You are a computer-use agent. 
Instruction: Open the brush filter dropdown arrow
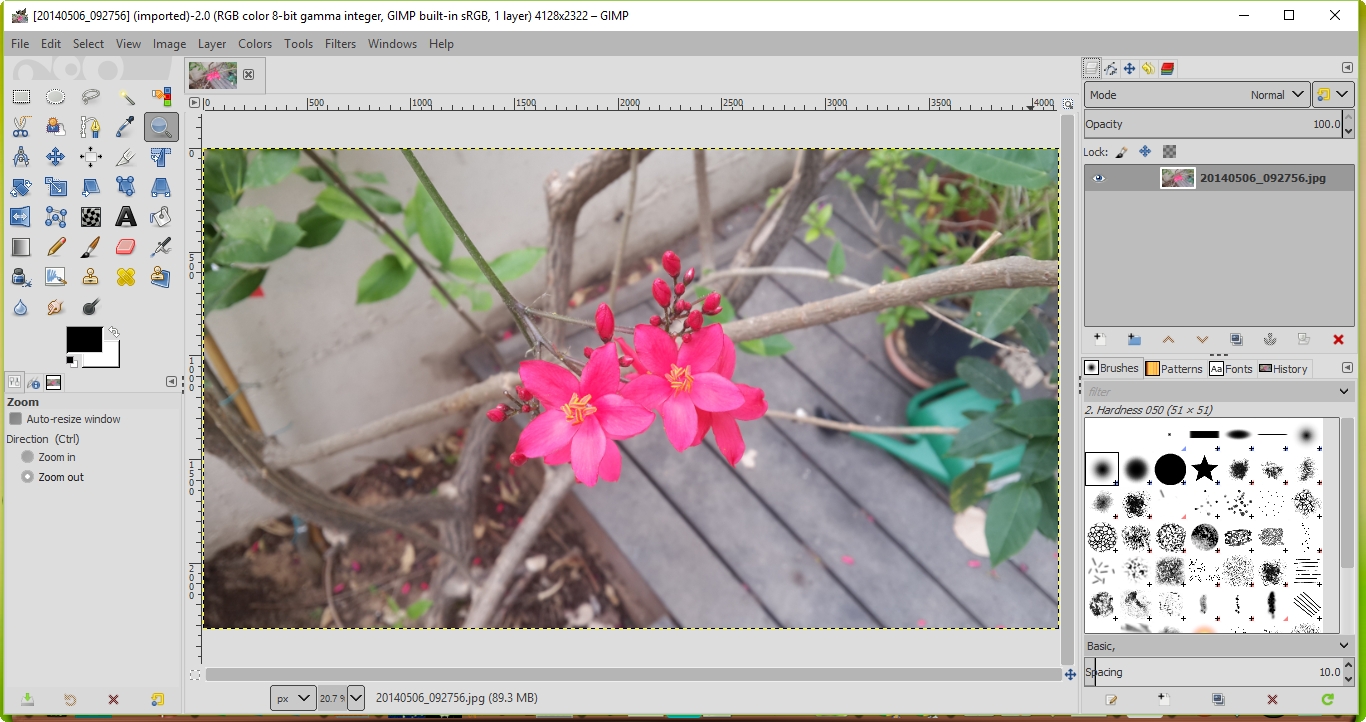1345,392
